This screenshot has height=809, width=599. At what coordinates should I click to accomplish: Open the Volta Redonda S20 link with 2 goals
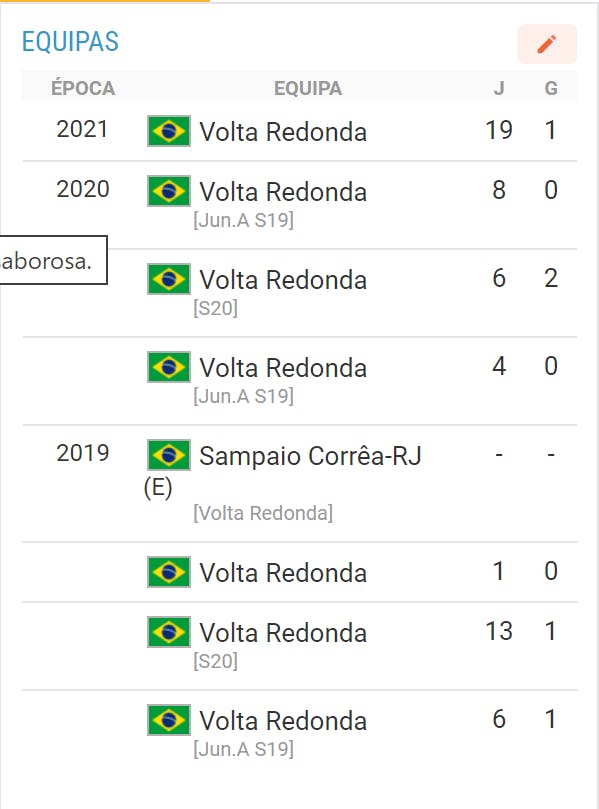[283, 280]
